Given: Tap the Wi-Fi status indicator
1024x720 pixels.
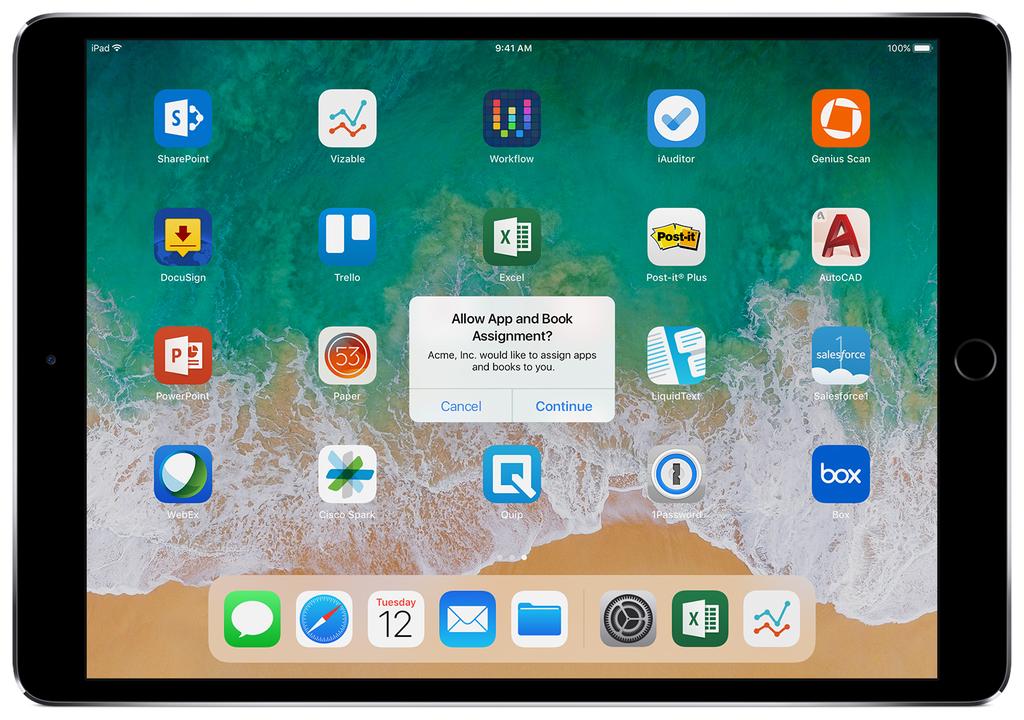Looking at the screenshot, I should tap(117, 48).
